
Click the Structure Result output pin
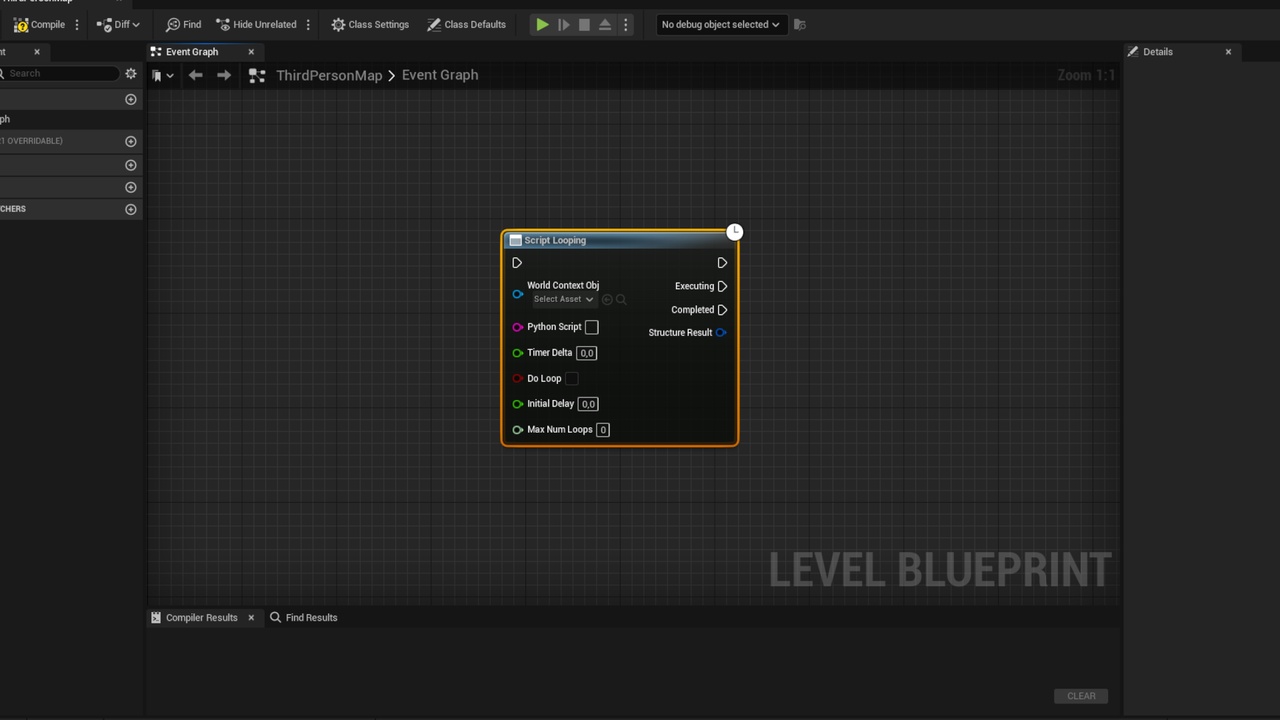(721, 333)
